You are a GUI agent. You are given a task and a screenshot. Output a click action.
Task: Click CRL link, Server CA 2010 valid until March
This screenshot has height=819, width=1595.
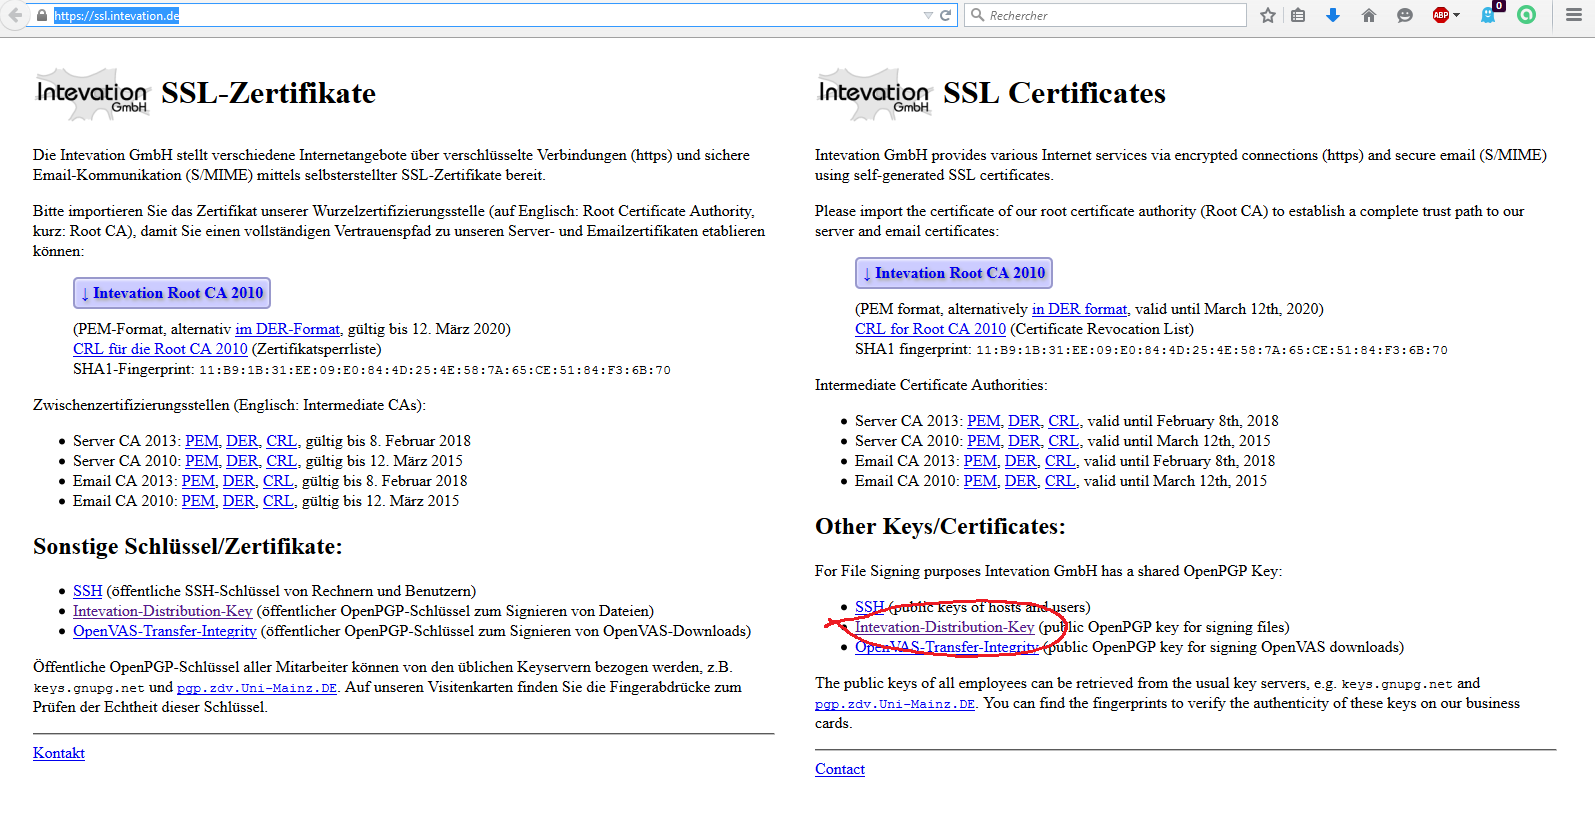[x=1064, y=441]
